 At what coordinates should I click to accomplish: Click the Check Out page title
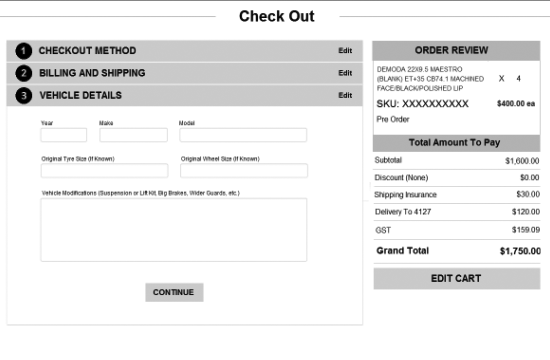pos(277,16)
